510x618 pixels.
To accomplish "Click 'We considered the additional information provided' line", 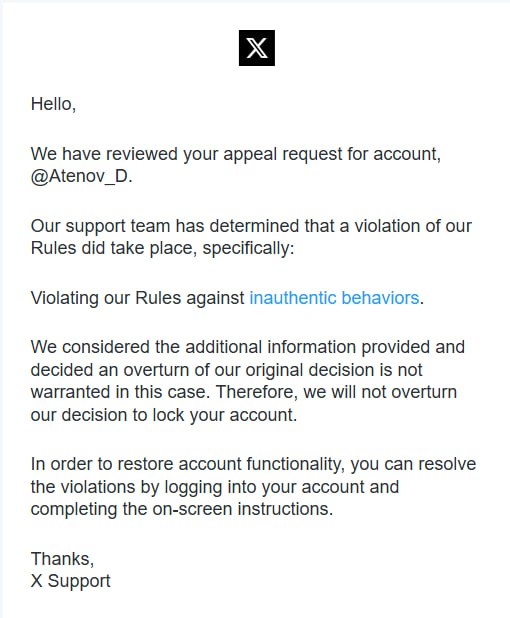I will [x=248, y=347].
